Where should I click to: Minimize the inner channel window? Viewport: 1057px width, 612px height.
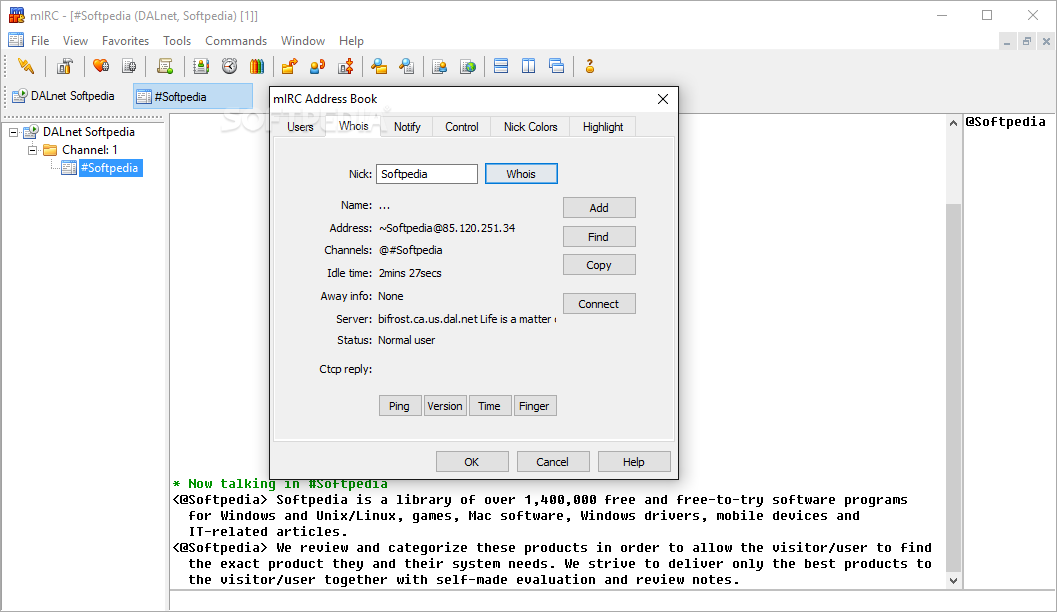[1007, 41]
